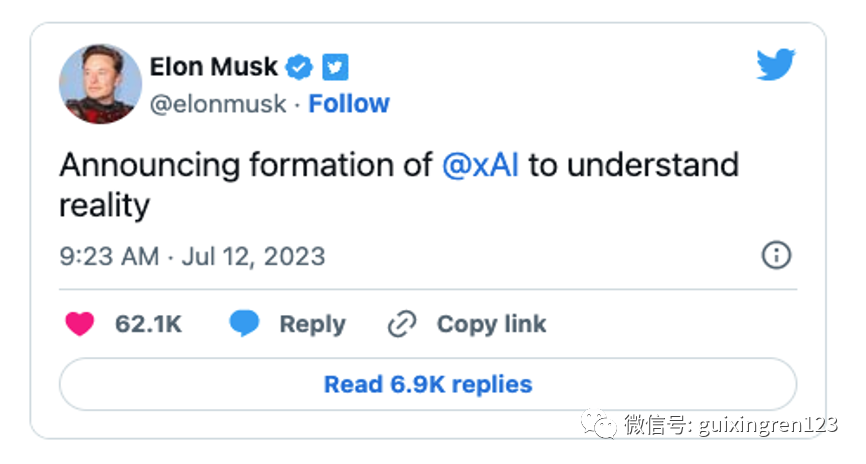Click the Reply text label
The width and height of the screenshot is (866, 464).
tap(312, 324)
